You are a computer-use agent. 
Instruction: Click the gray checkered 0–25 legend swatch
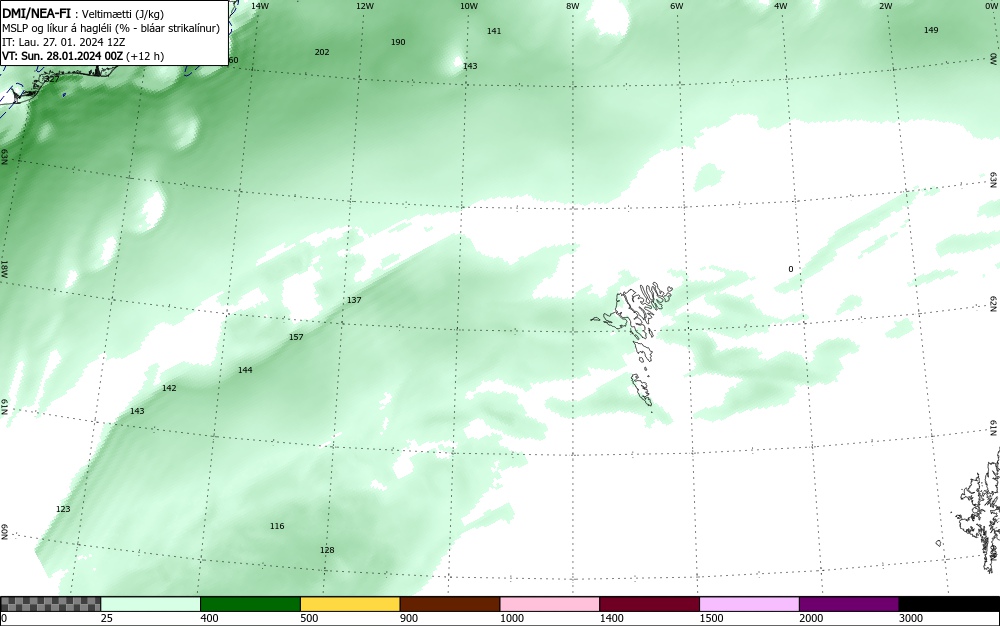50,604
